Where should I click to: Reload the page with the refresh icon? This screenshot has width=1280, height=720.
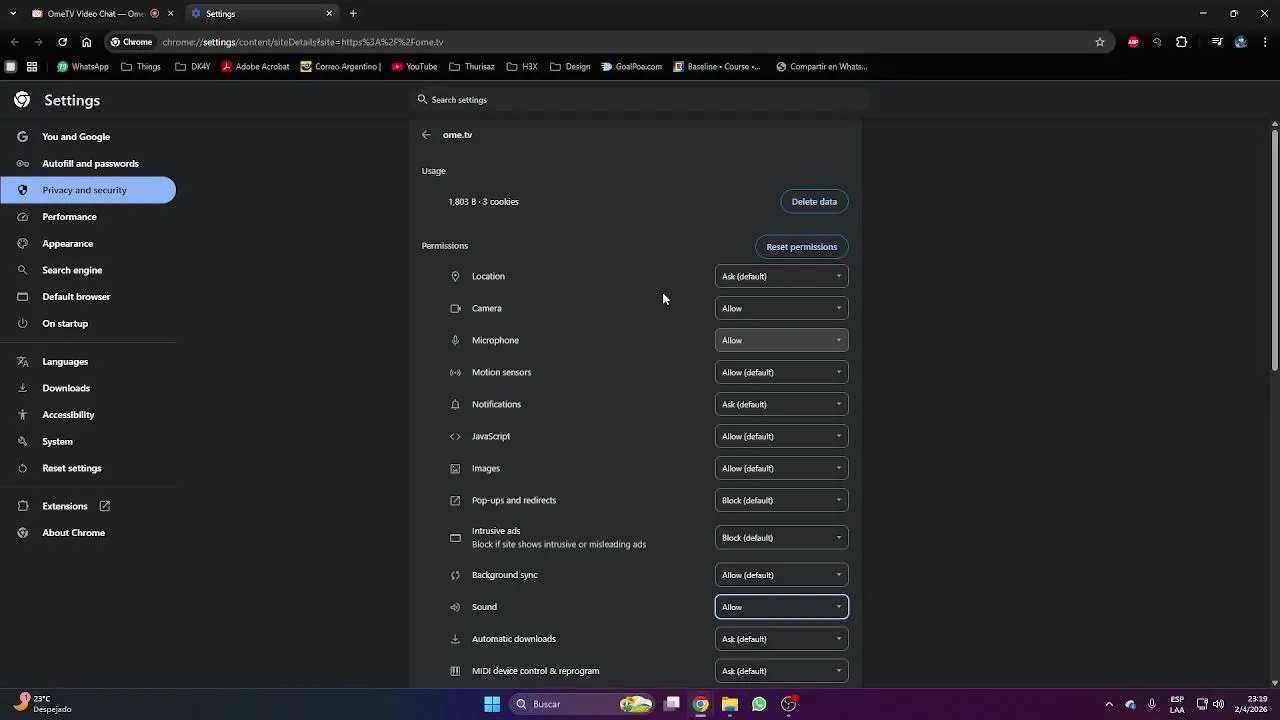pos(62,42)
